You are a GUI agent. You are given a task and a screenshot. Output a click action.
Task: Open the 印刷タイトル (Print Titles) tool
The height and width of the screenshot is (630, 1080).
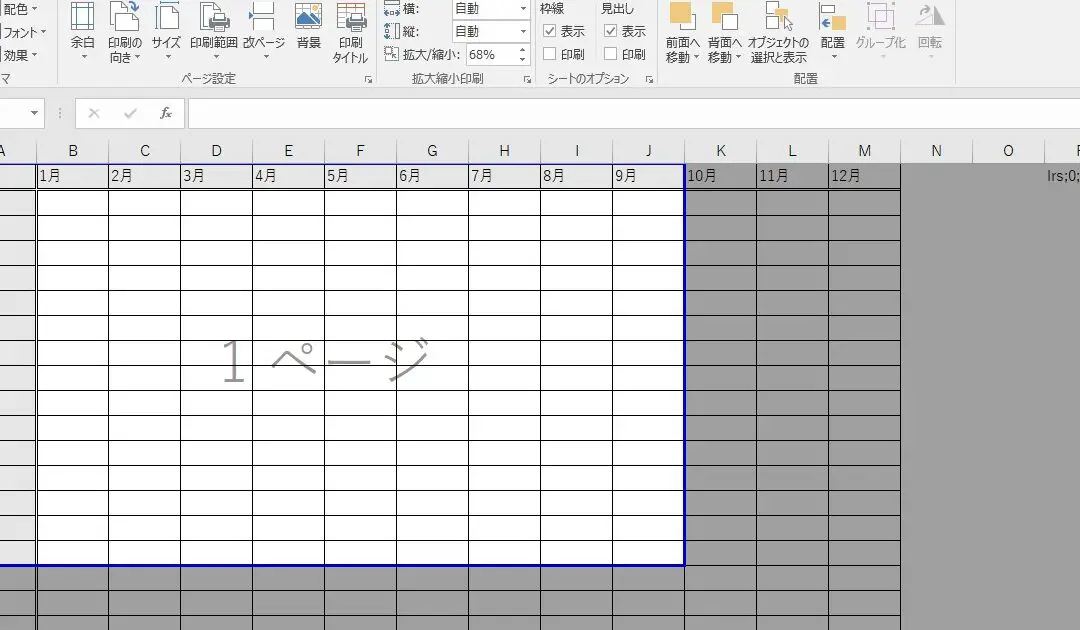click(350, 30)
